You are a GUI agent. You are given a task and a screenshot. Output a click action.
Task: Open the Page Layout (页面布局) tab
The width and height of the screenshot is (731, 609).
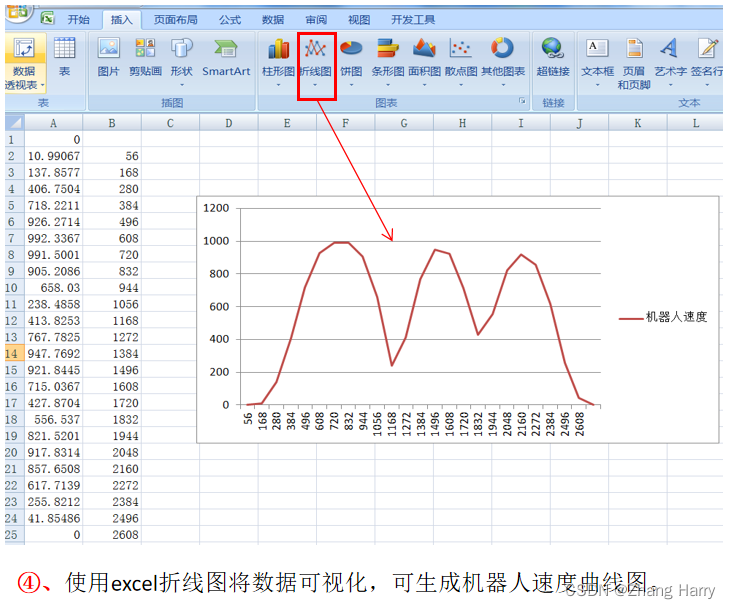176,20
